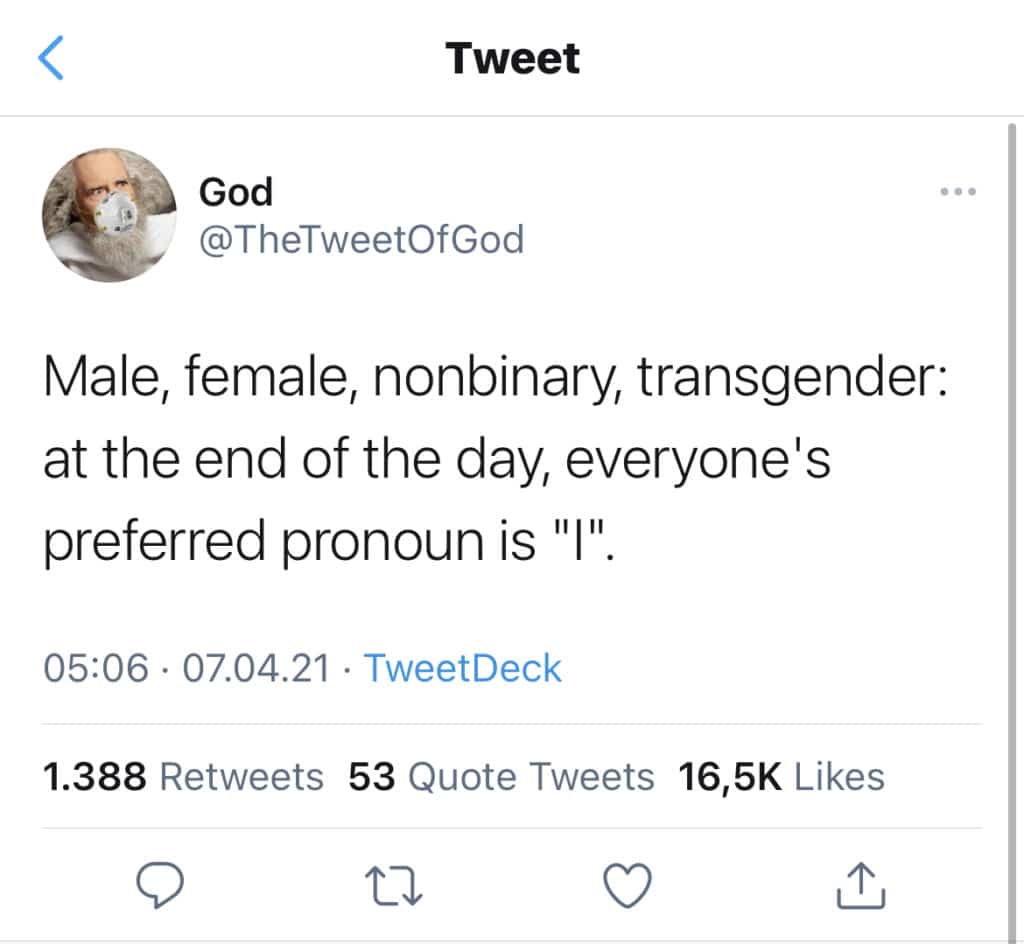Screen dimensions: 1024x944
Task: Go back using the blue arrow
Action: coord(51,58)
